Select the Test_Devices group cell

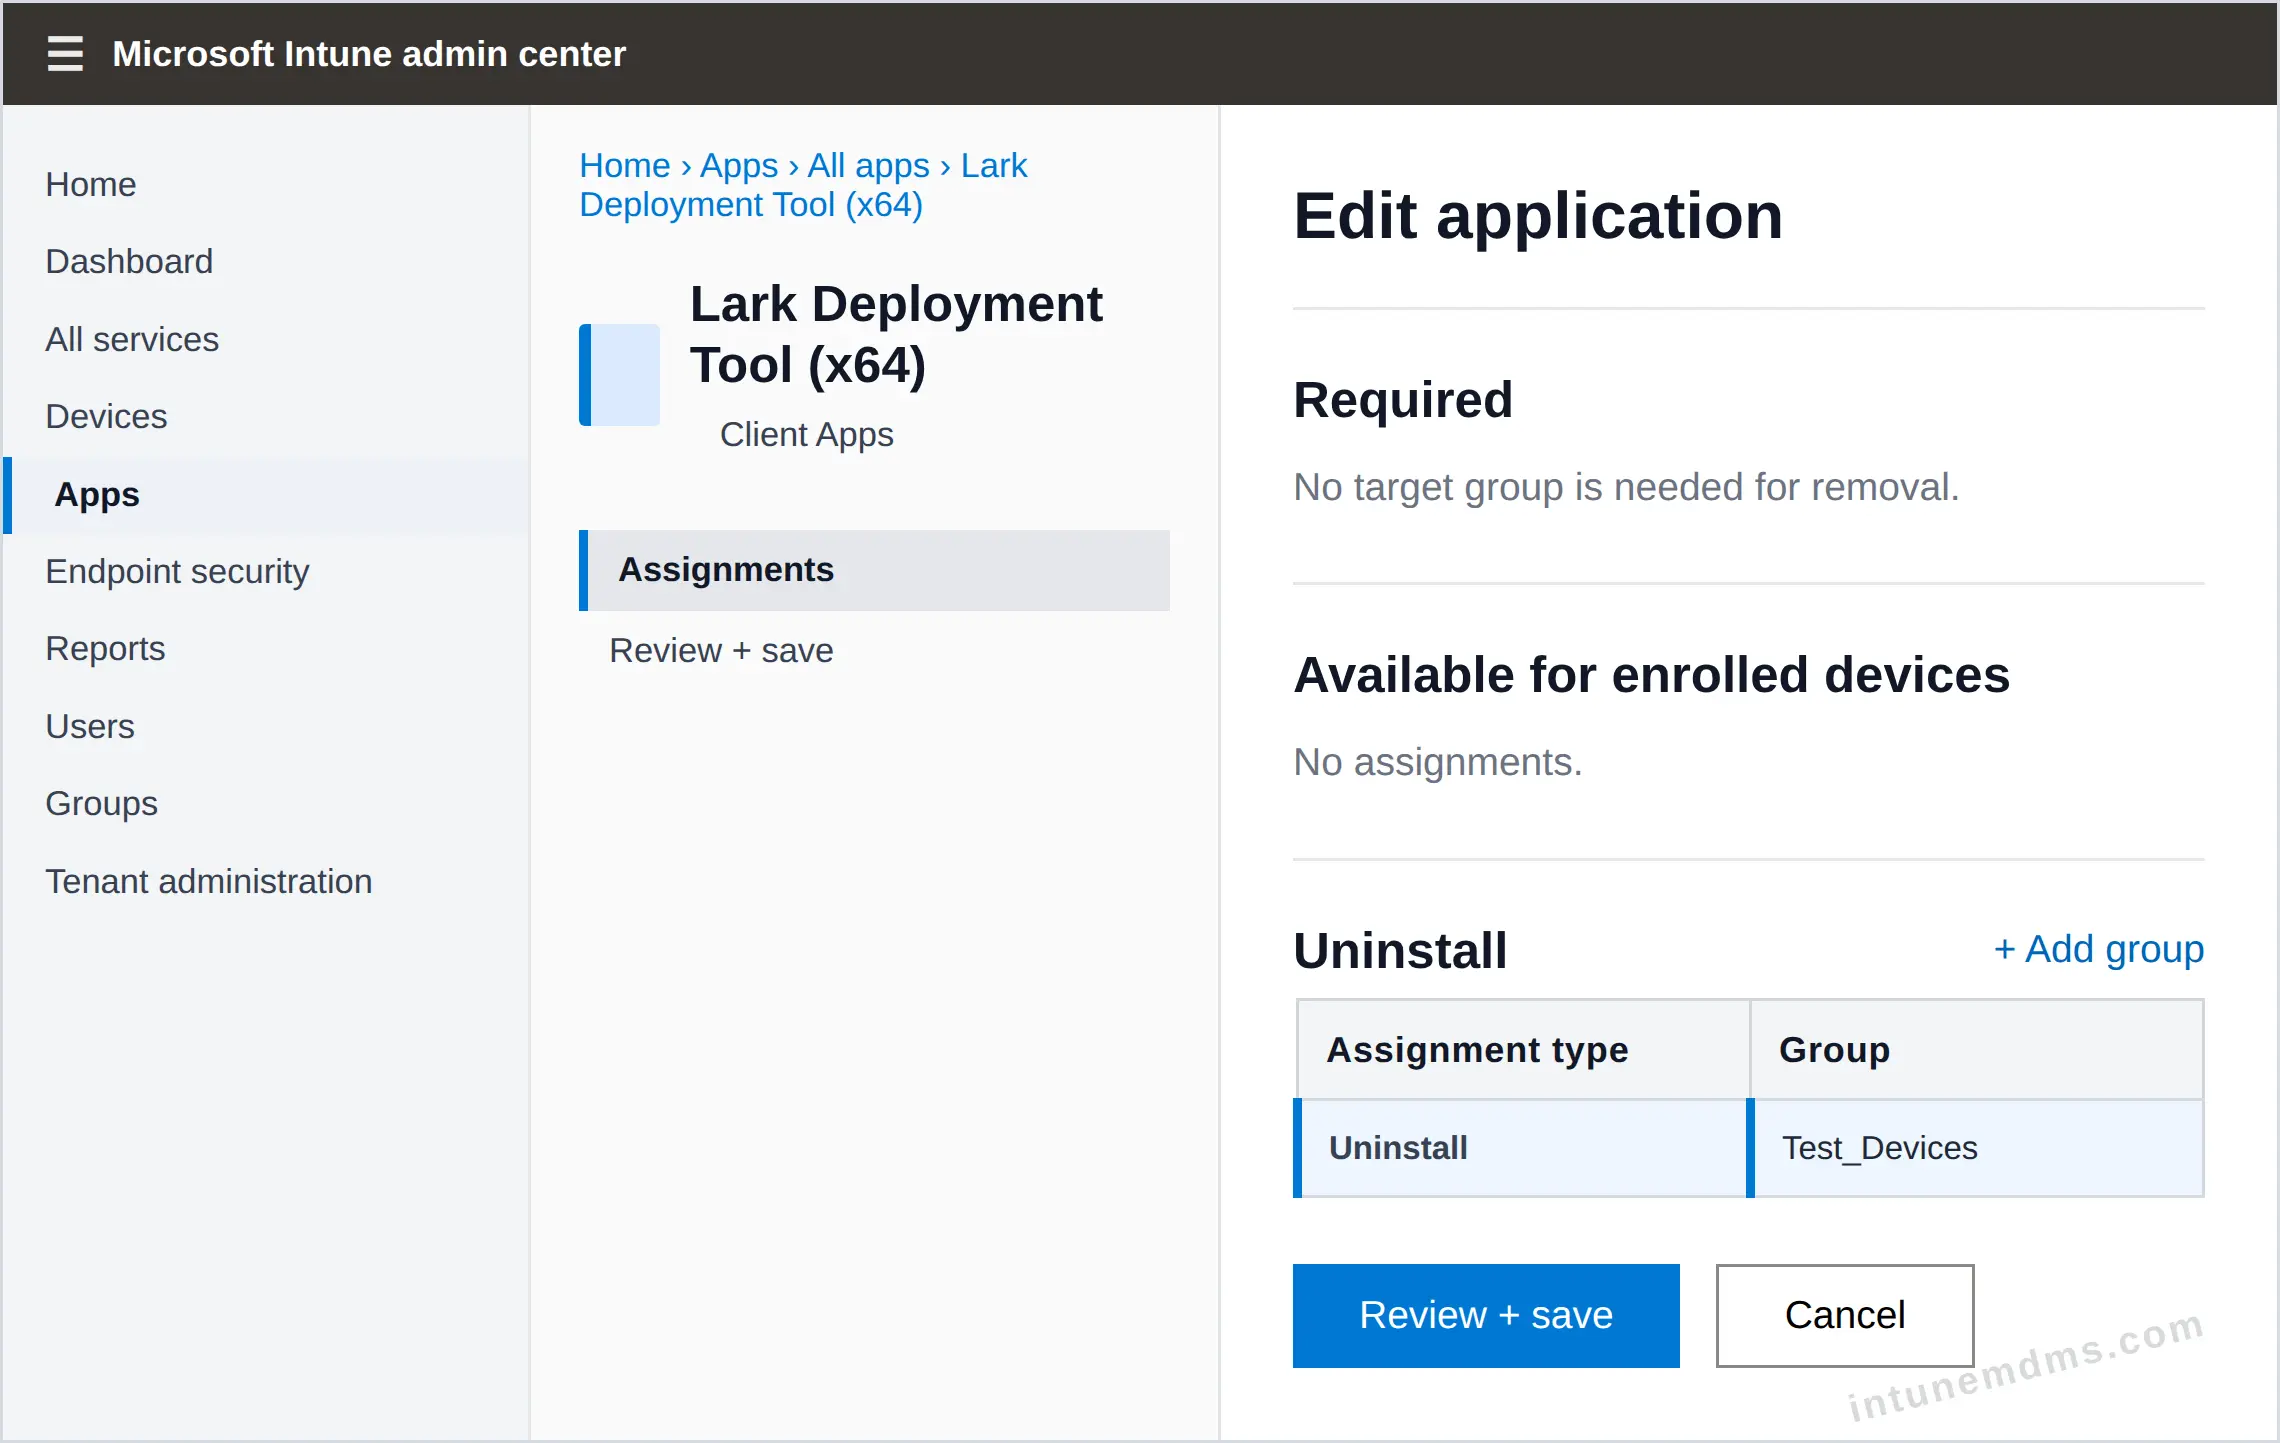1975,1148
